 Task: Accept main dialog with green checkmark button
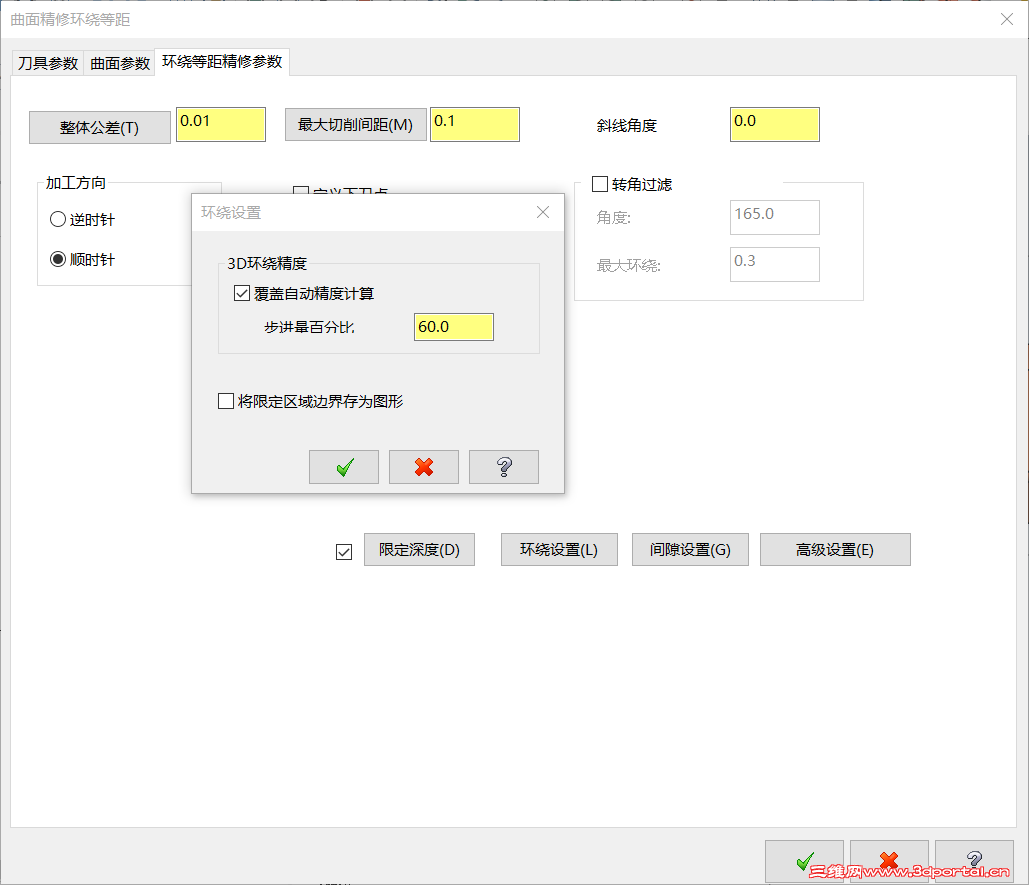point(803,861)
